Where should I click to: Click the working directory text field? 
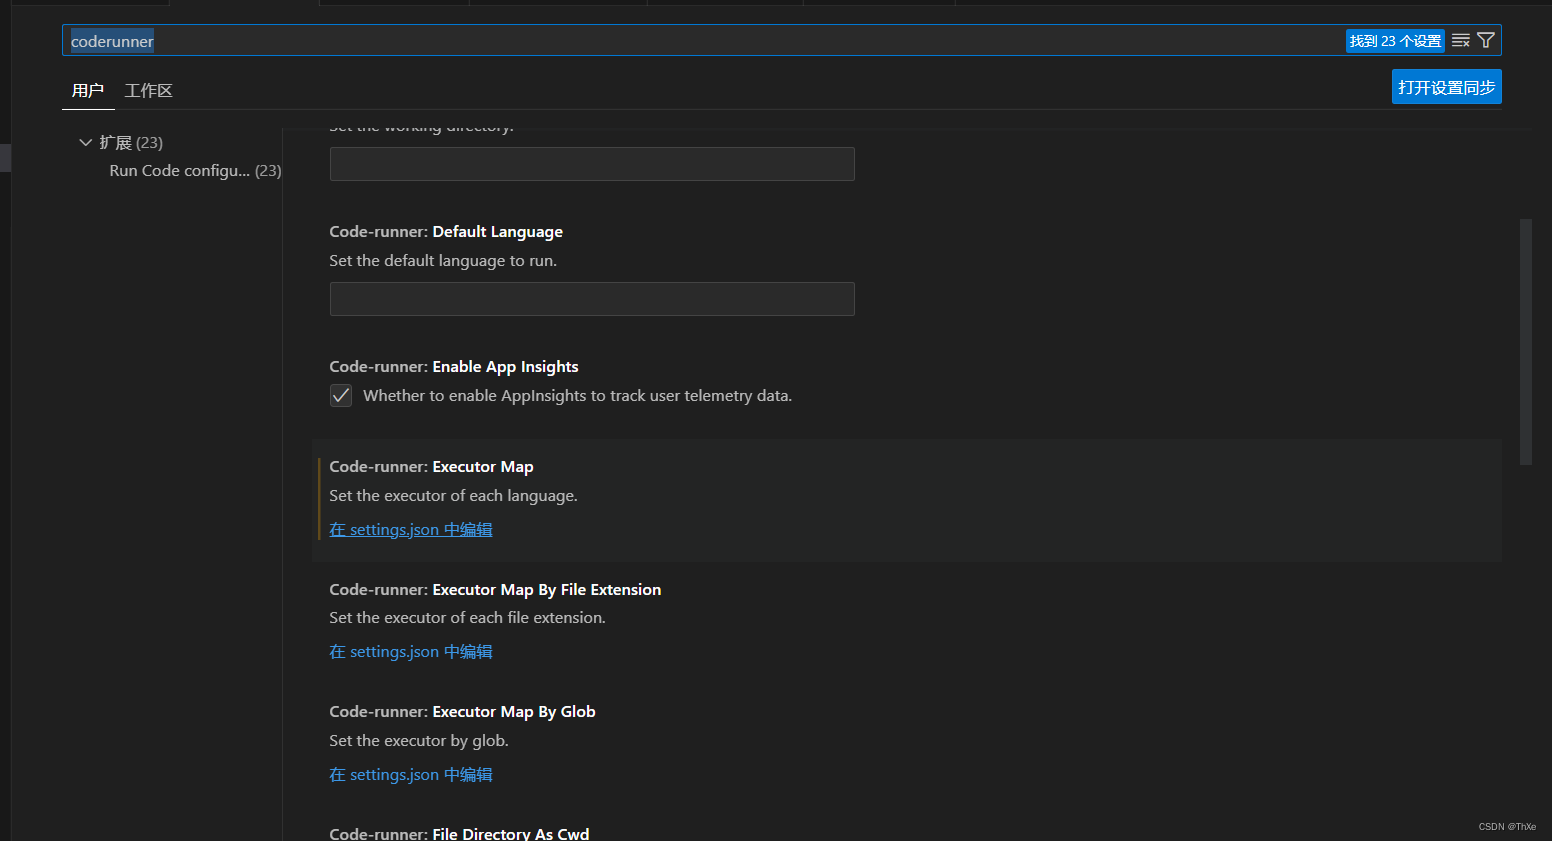tap(592, 164)
